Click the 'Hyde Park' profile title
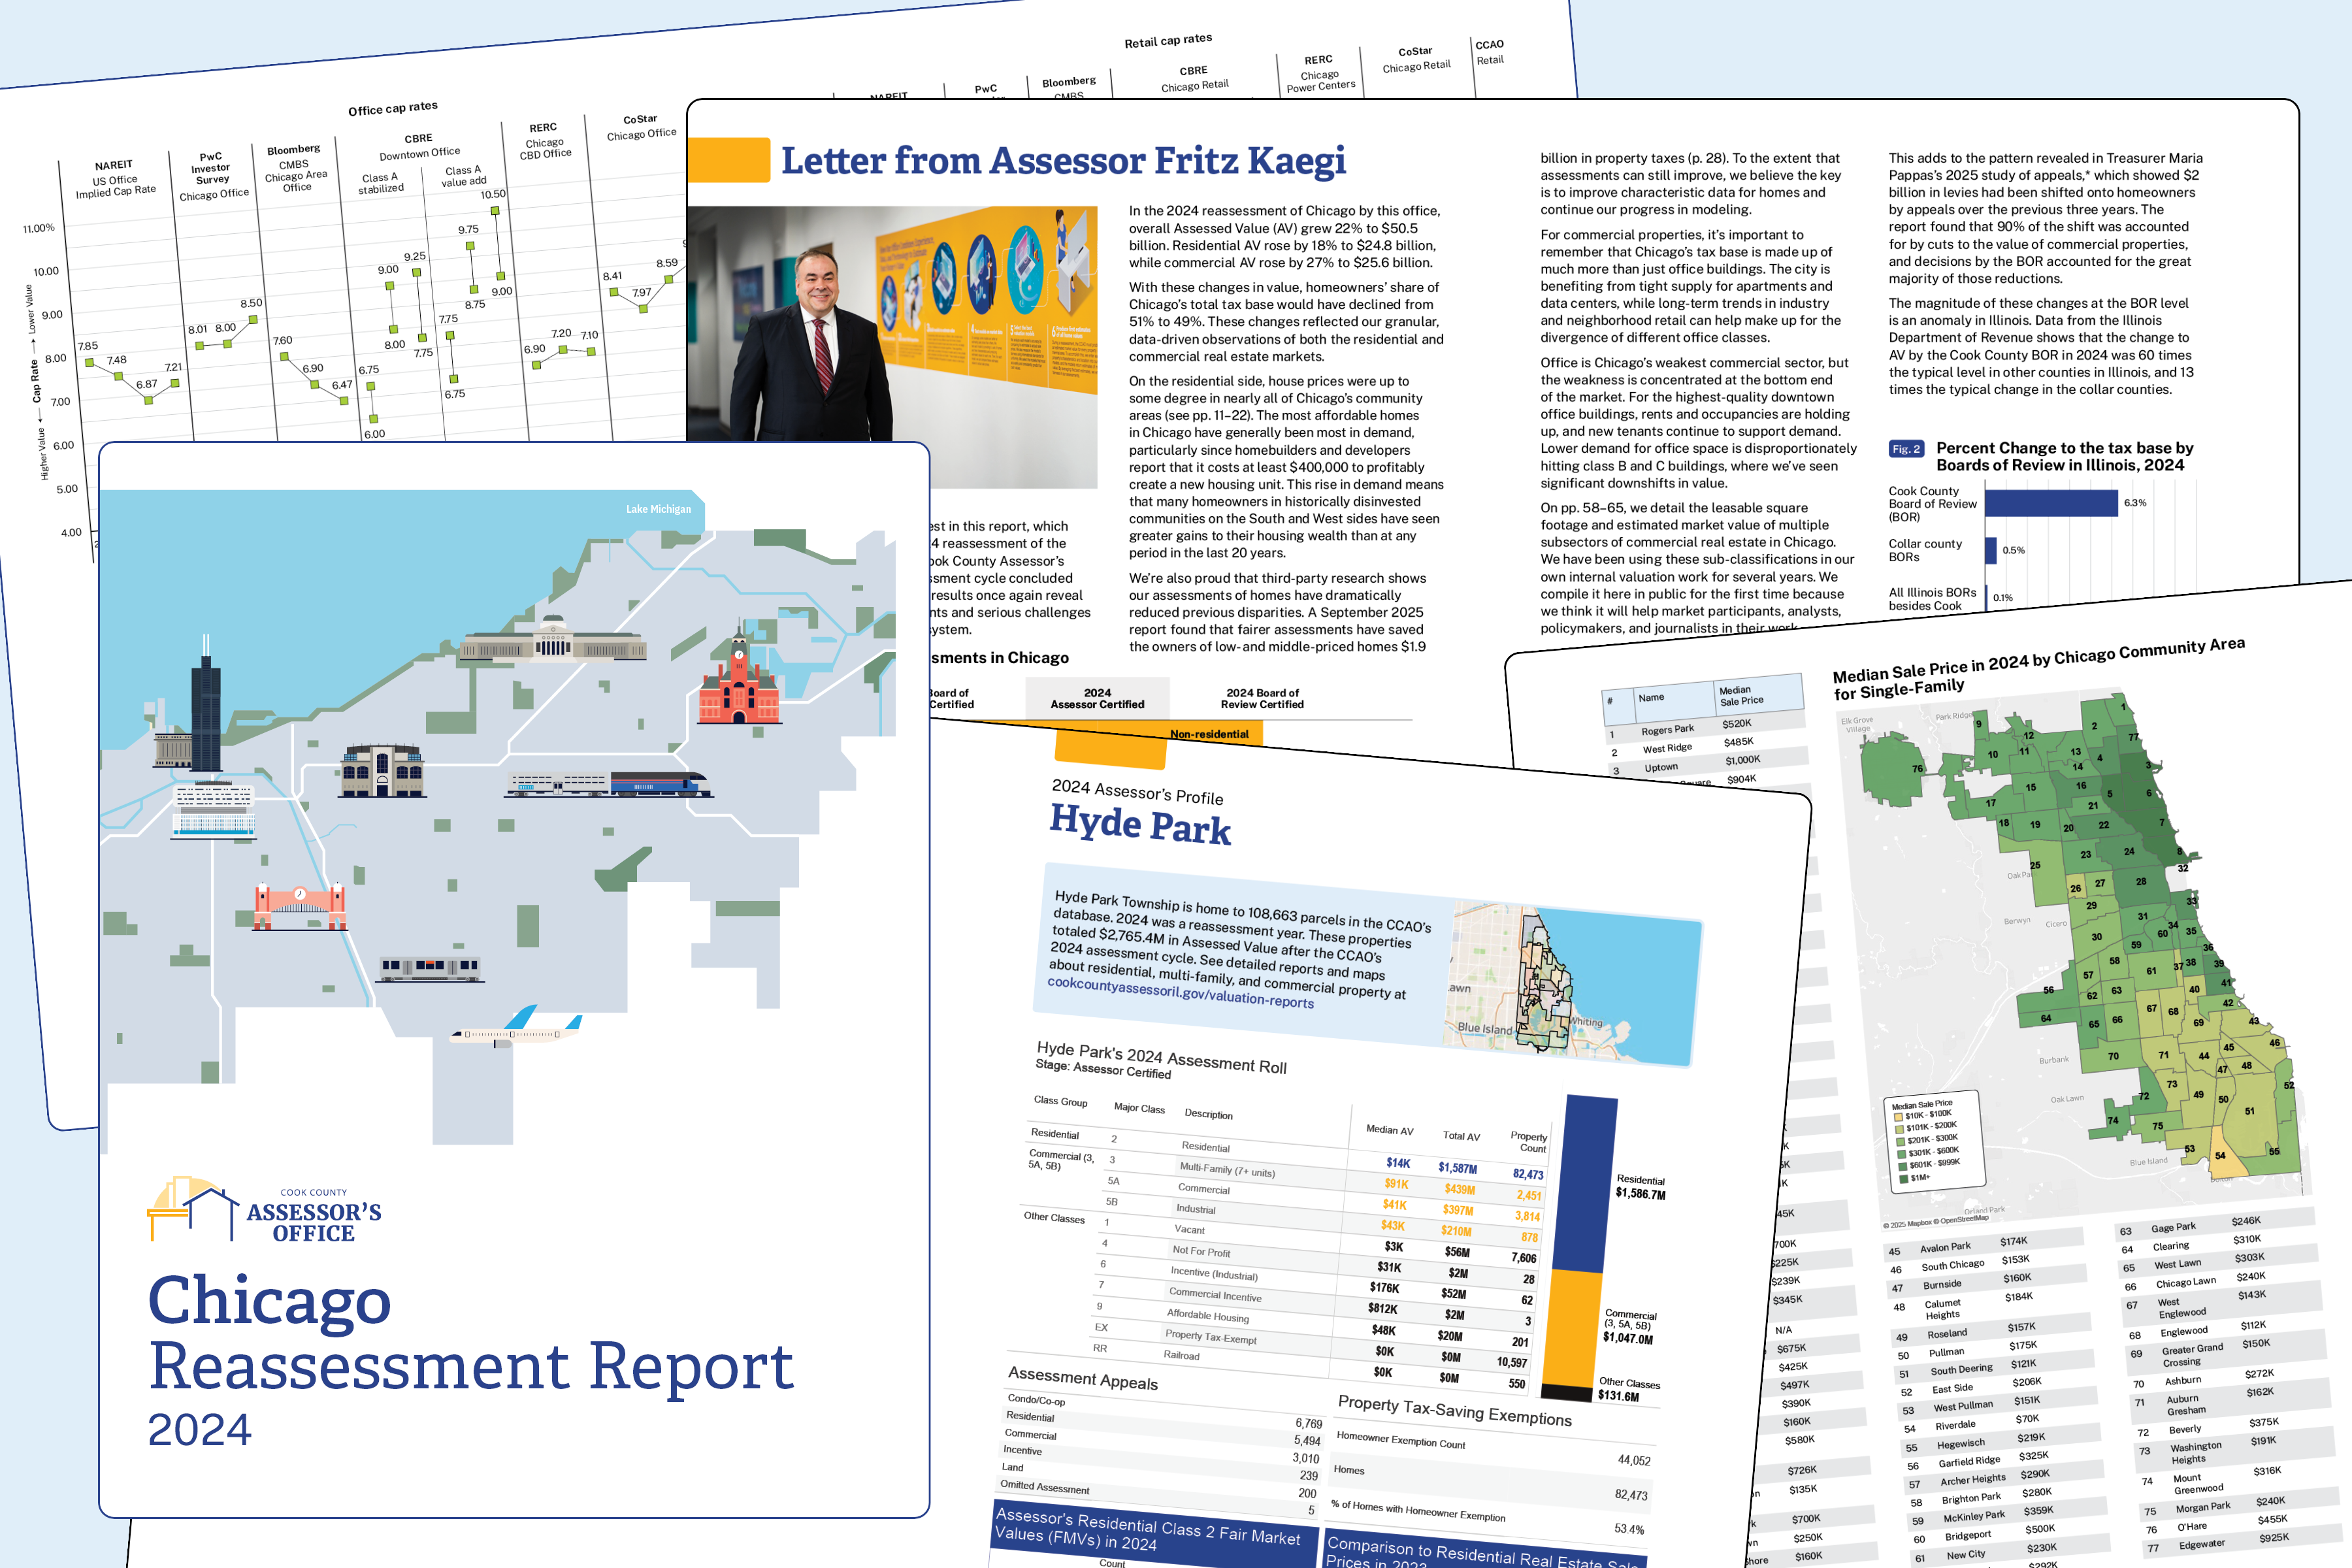 1140,825
